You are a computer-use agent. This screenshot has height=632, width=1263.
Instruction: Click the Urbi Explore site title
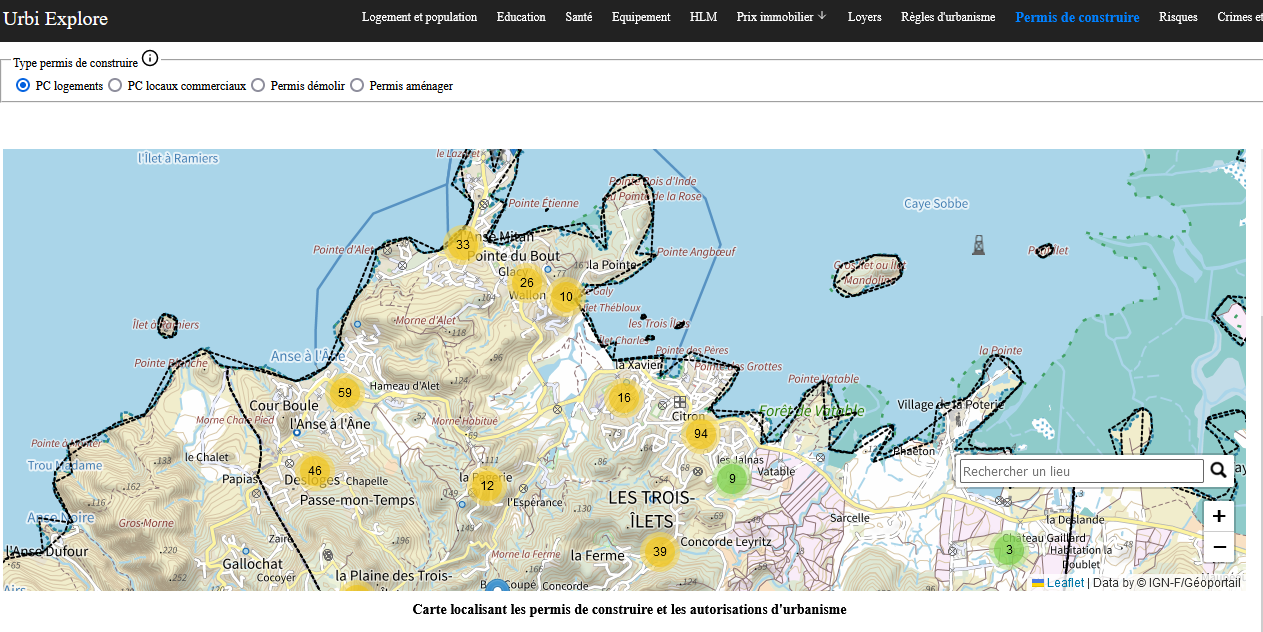[x=56, y=18]
